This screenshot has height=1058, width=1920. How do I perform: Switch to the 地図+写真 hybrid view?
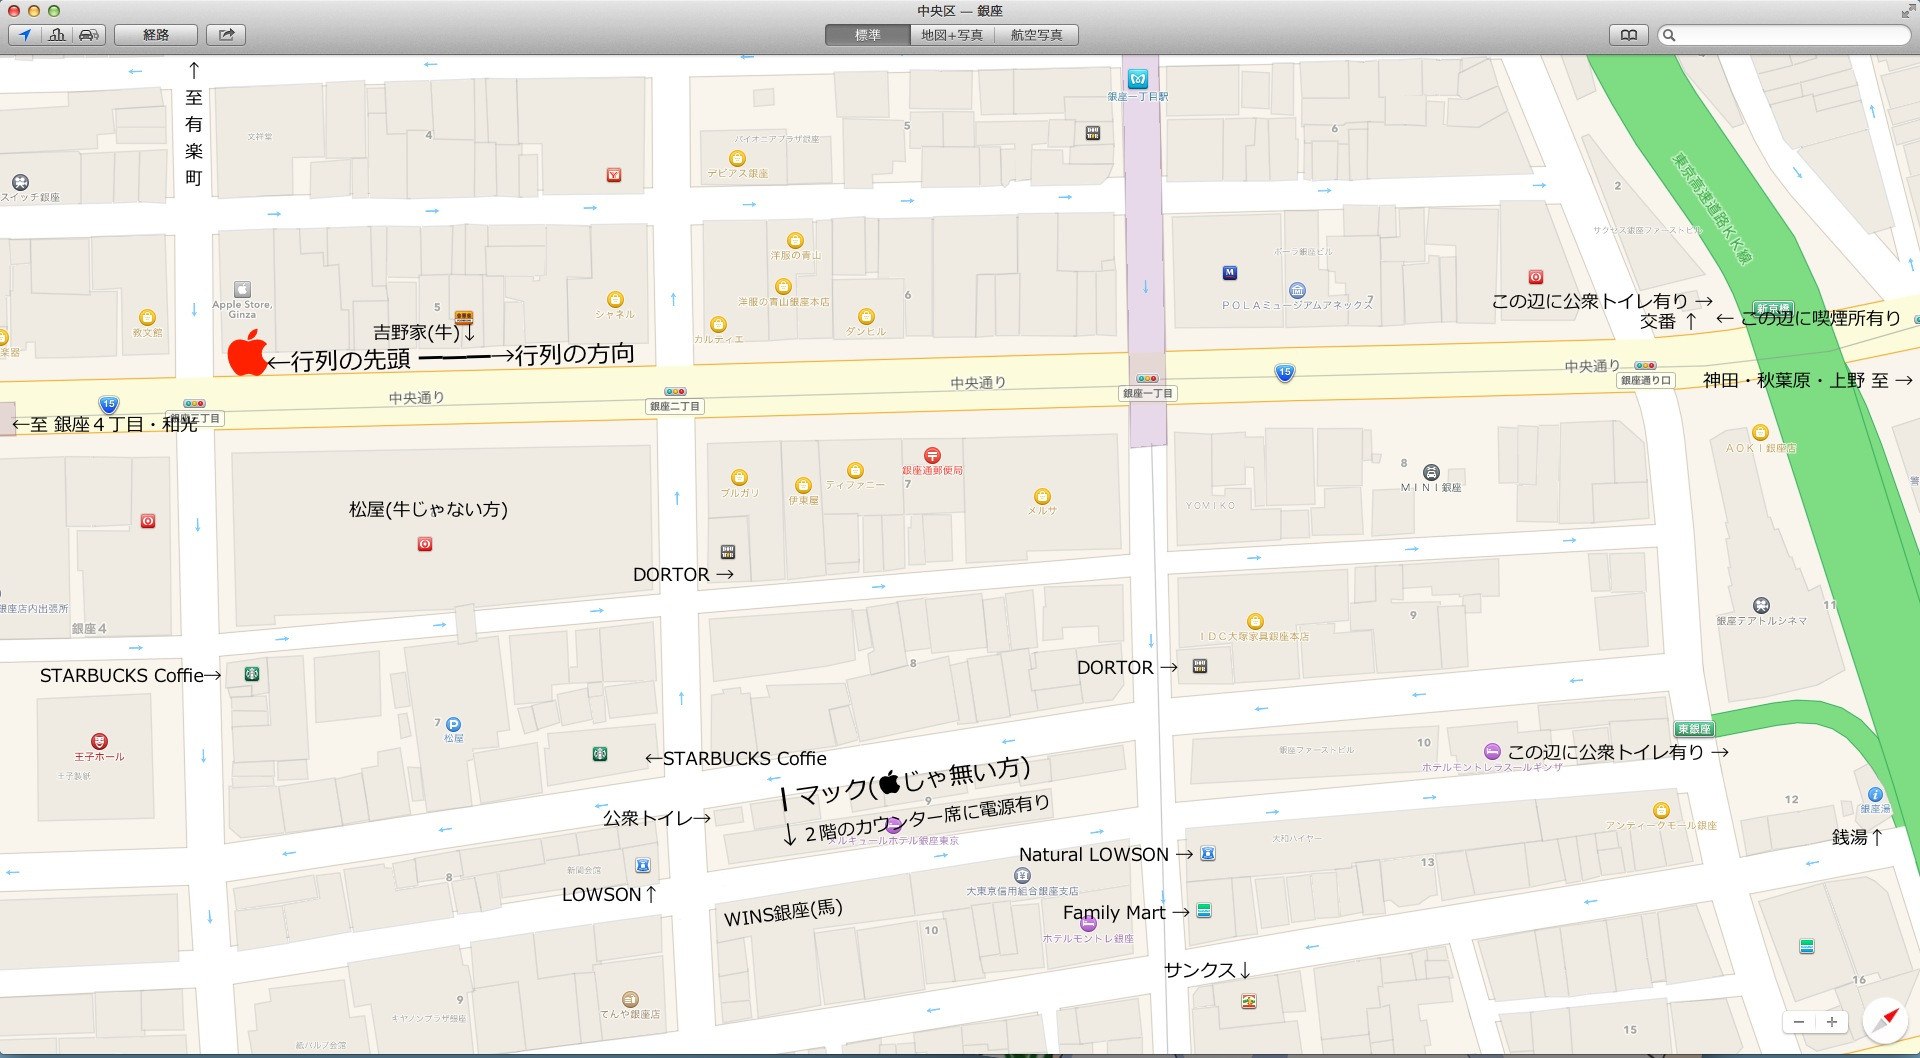[951, 35]
